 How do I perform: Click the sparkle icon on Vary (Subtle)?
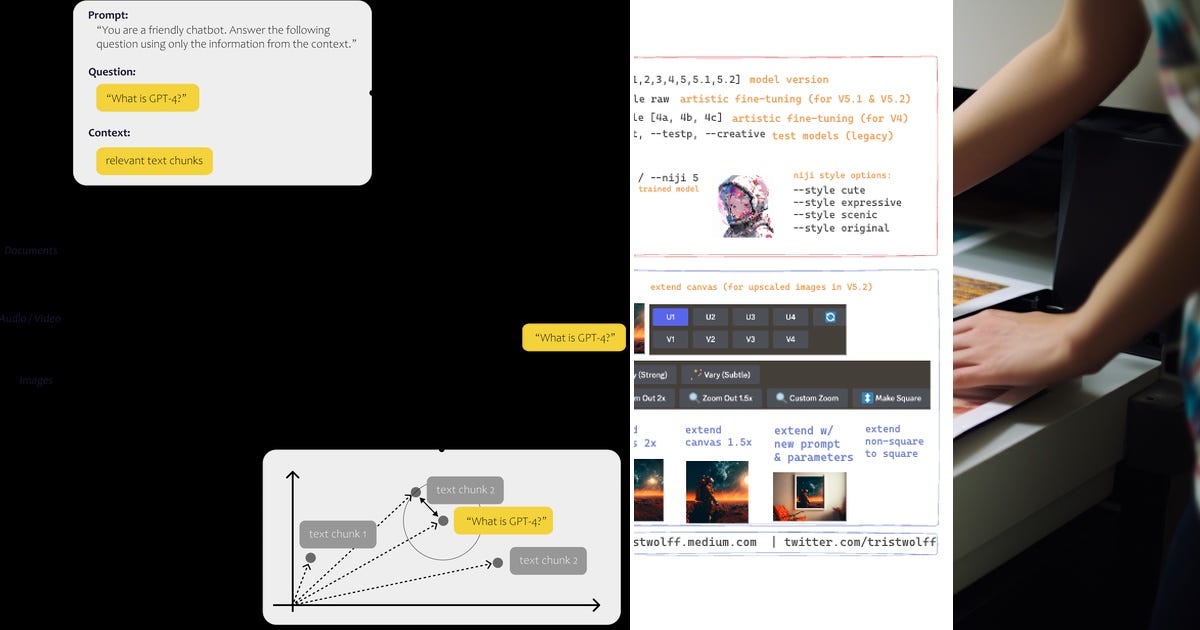(697, 374)
